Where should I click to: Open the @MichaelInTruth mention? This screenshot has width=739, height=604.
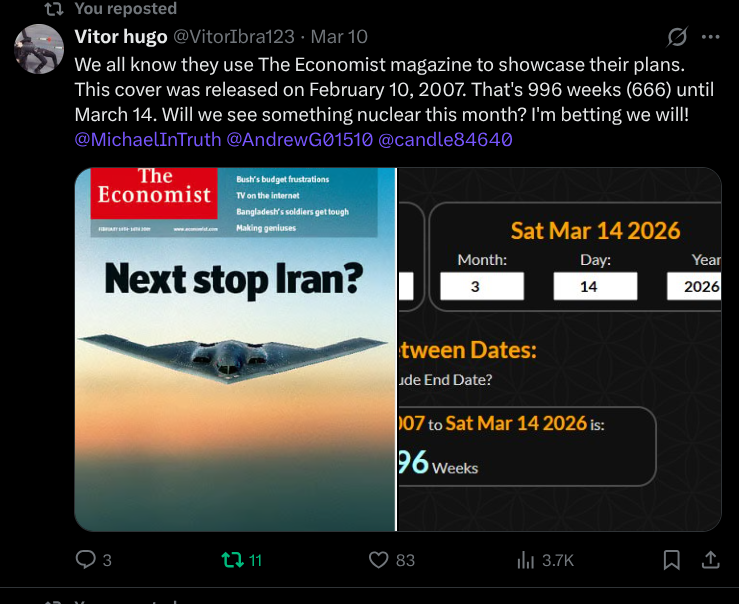(x=148, y=139)
